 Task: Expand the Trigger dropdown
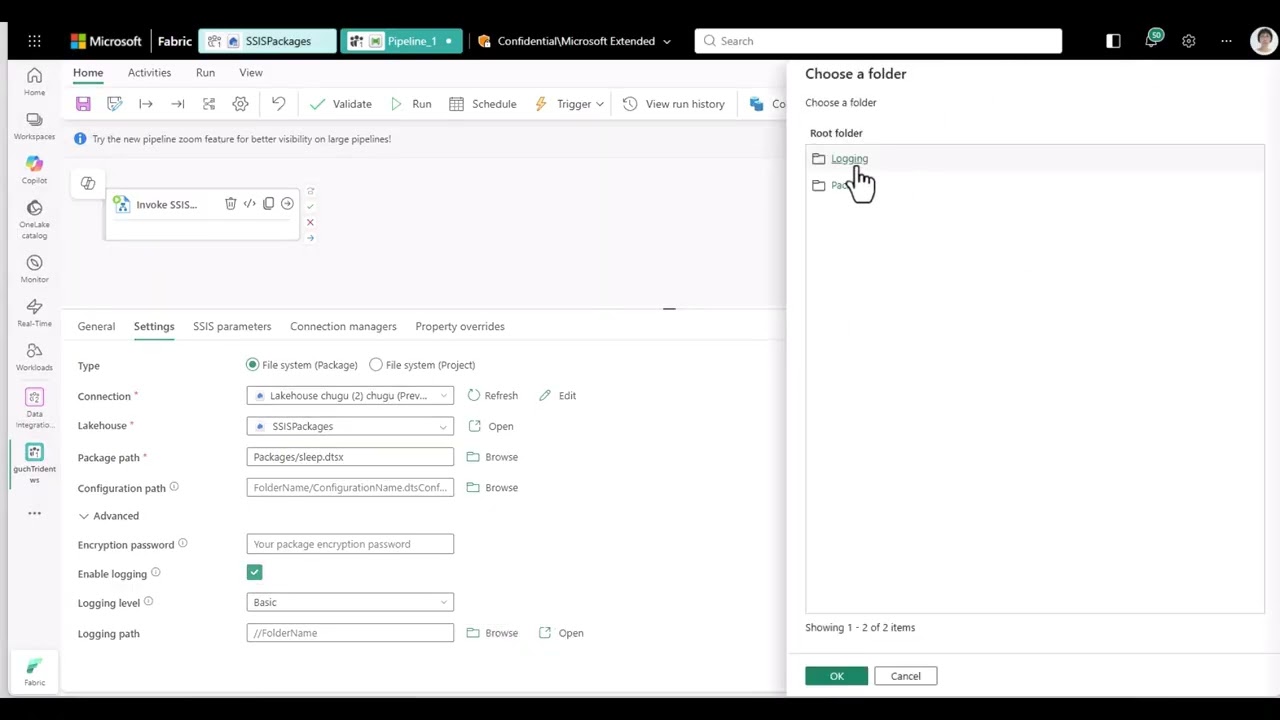[569, 104]
